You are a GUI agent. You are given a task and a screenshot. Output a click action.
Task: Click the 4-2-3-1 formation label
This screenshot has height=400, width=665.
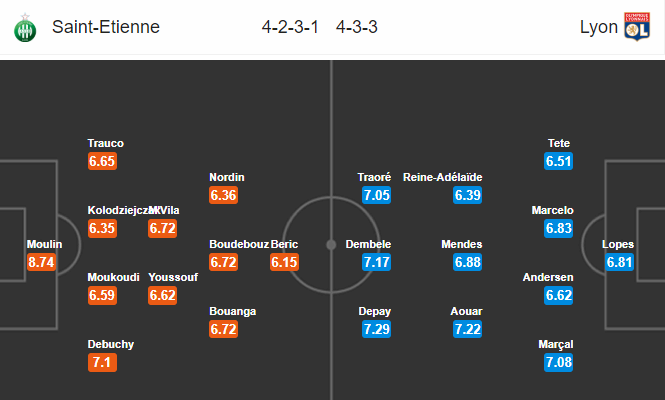tap(290, 27)
